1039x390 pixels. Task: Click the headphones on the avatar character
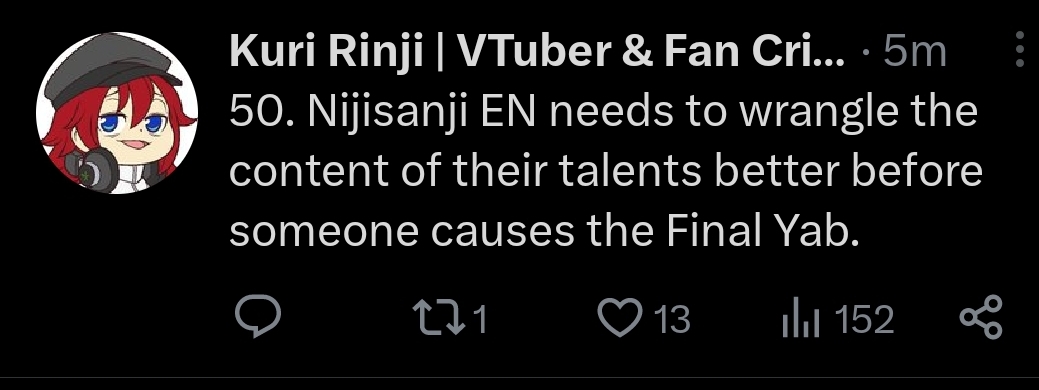coord(93,170)
